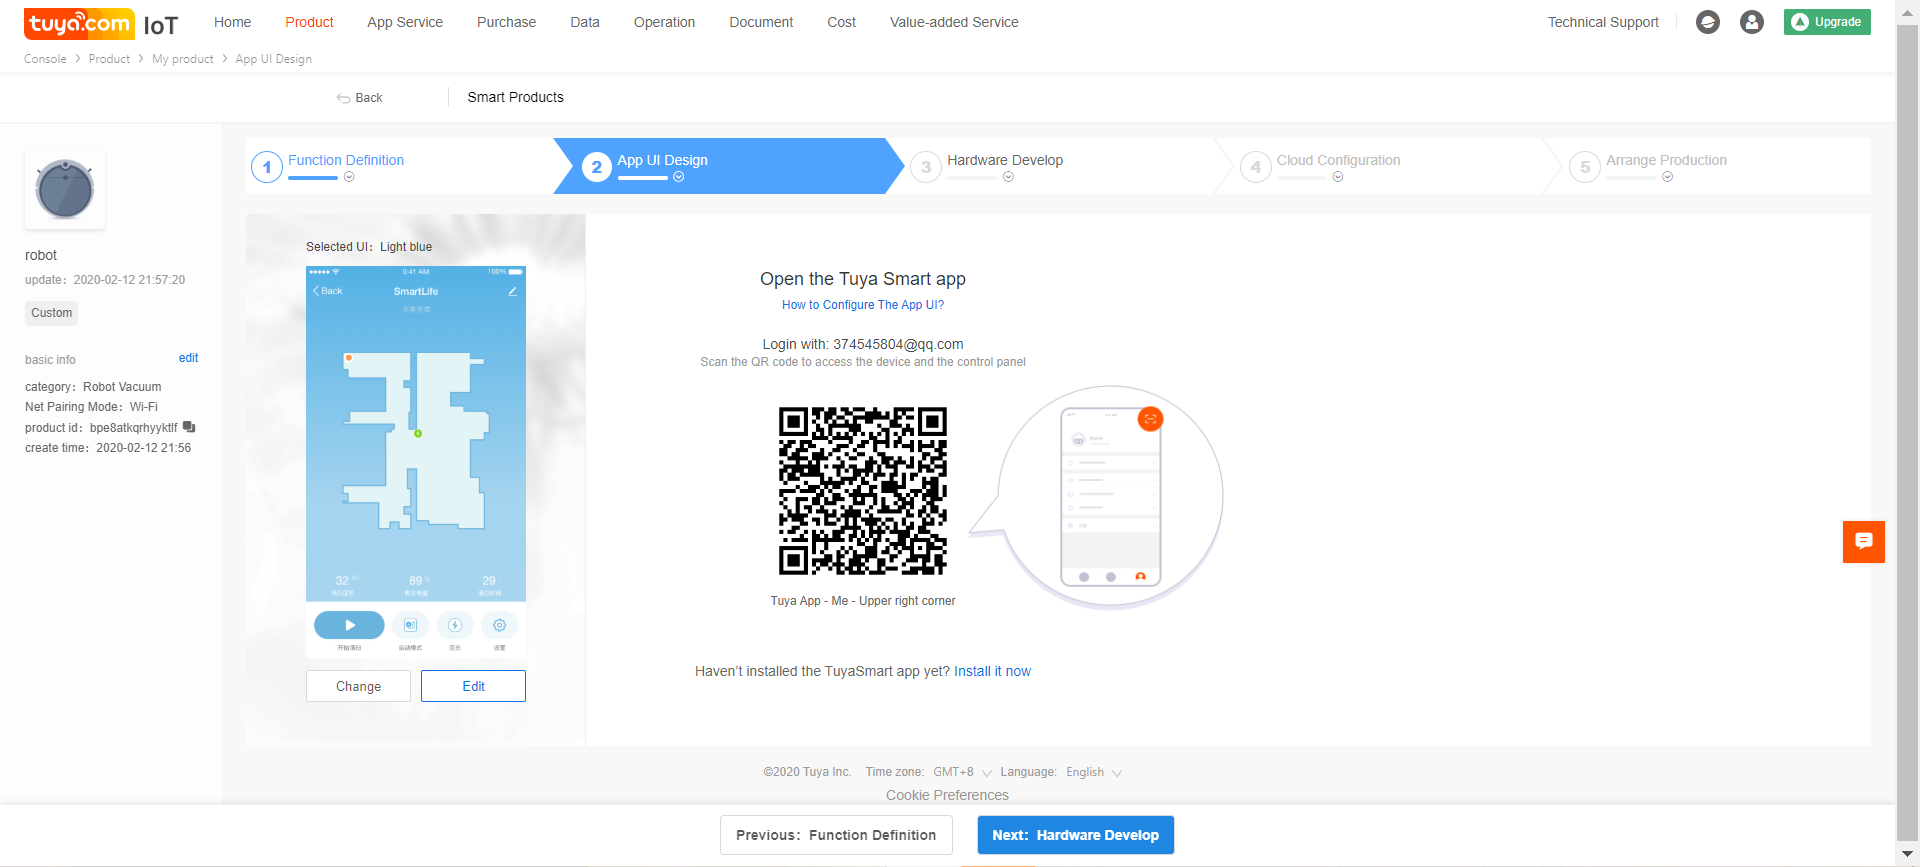The image size is (1920, 867).
Task: Expand App UI Design step chevron
Action: (x=679, y=177)
